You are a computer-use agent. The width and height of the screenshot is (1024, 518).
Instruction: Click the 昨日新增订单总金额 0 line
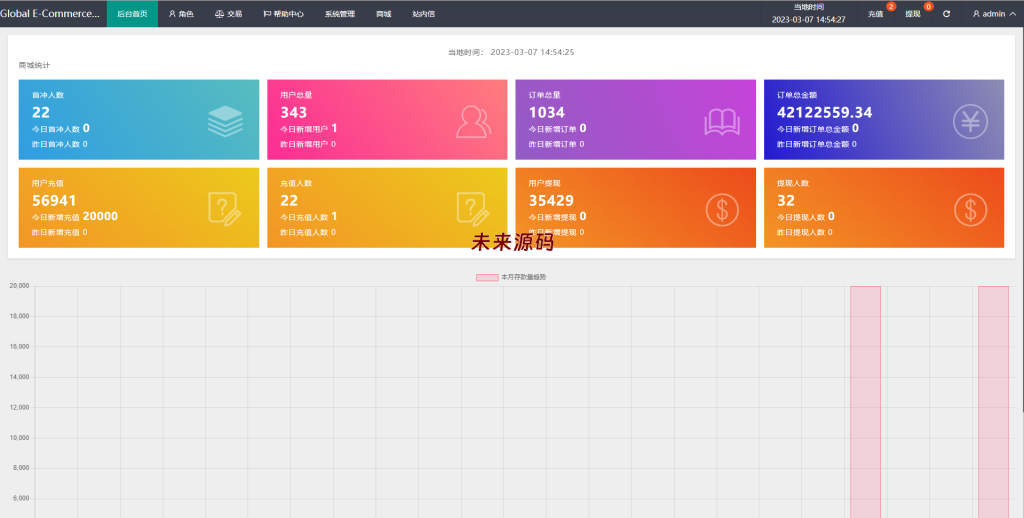tap(816, 144)
